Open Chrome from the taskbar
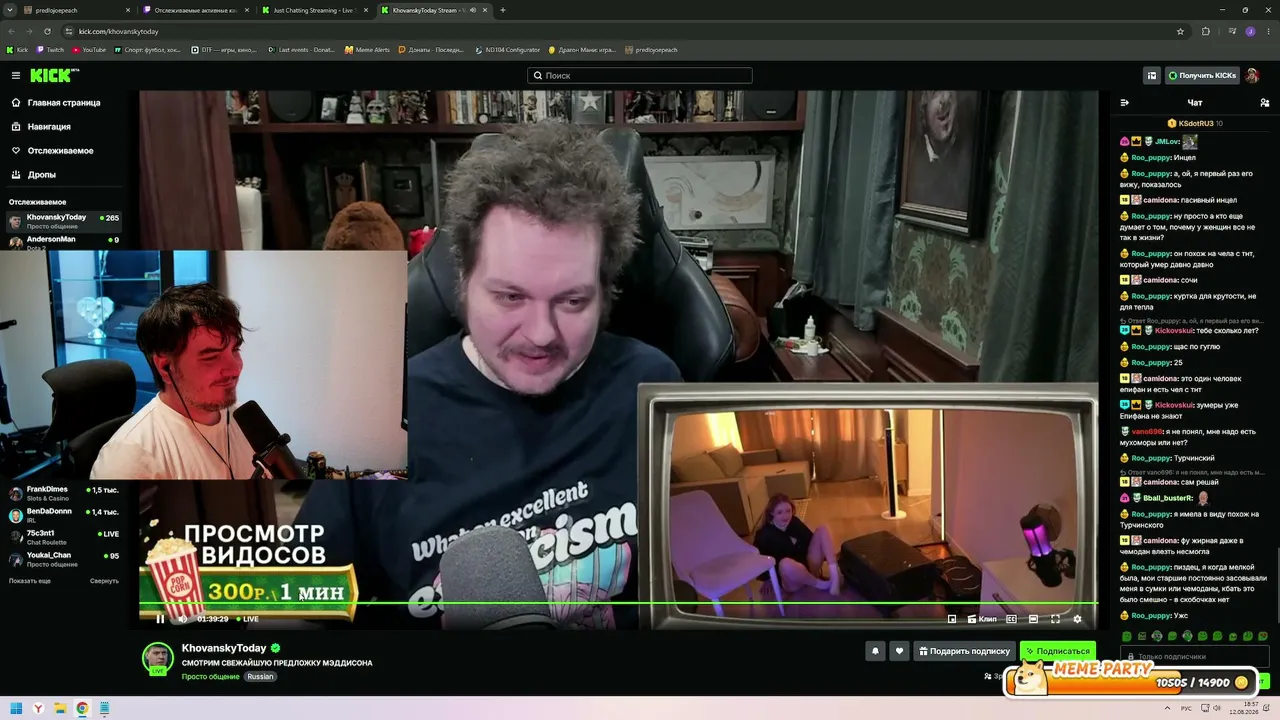 pyautogui.click(x=82, y=709)
